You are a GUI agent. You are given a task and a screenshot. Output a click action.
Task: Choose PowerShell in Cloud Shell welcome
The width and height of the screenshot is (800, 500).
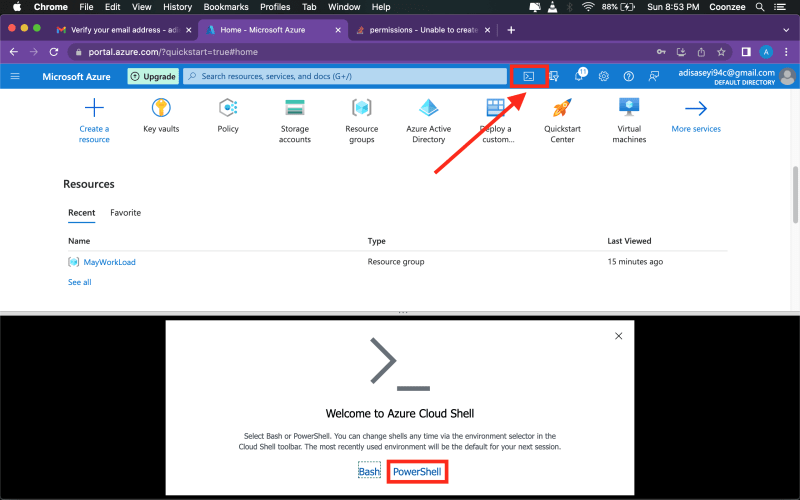(x=417, y=472)
